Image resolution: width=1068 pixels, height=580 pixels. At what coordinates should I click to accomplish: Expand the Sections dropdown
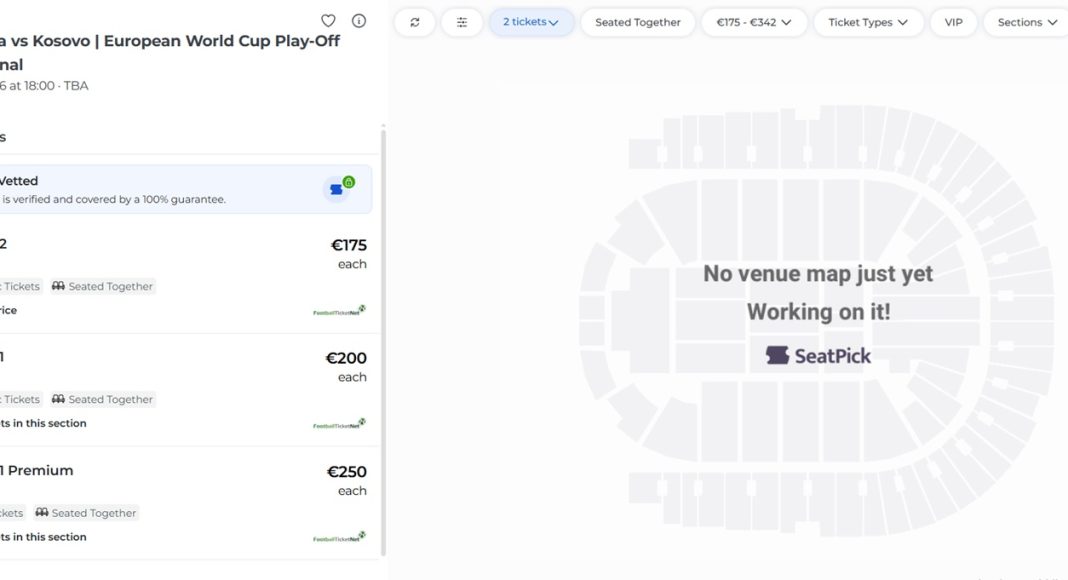(x=1027, y=22)
